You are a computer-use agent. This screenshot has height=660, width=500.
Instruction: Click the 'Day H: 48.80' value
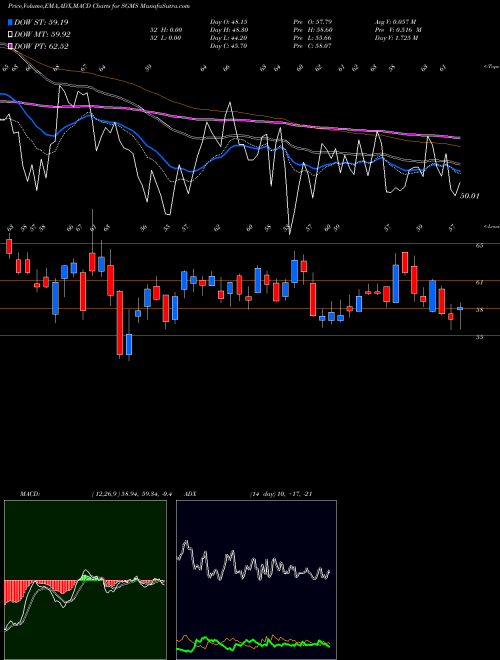(x=228, y=30)
